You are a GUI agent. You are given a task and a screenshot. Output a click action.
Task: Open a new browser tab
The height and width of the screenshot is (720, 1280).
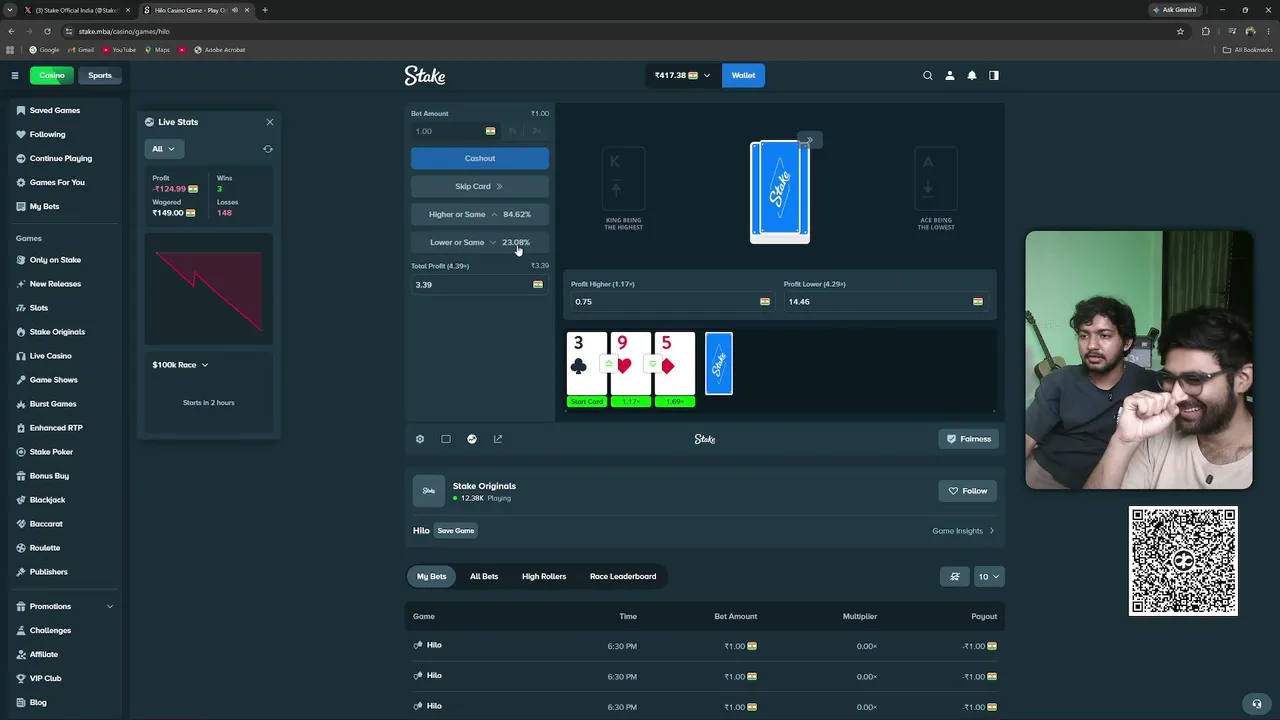tap(265, 10)
